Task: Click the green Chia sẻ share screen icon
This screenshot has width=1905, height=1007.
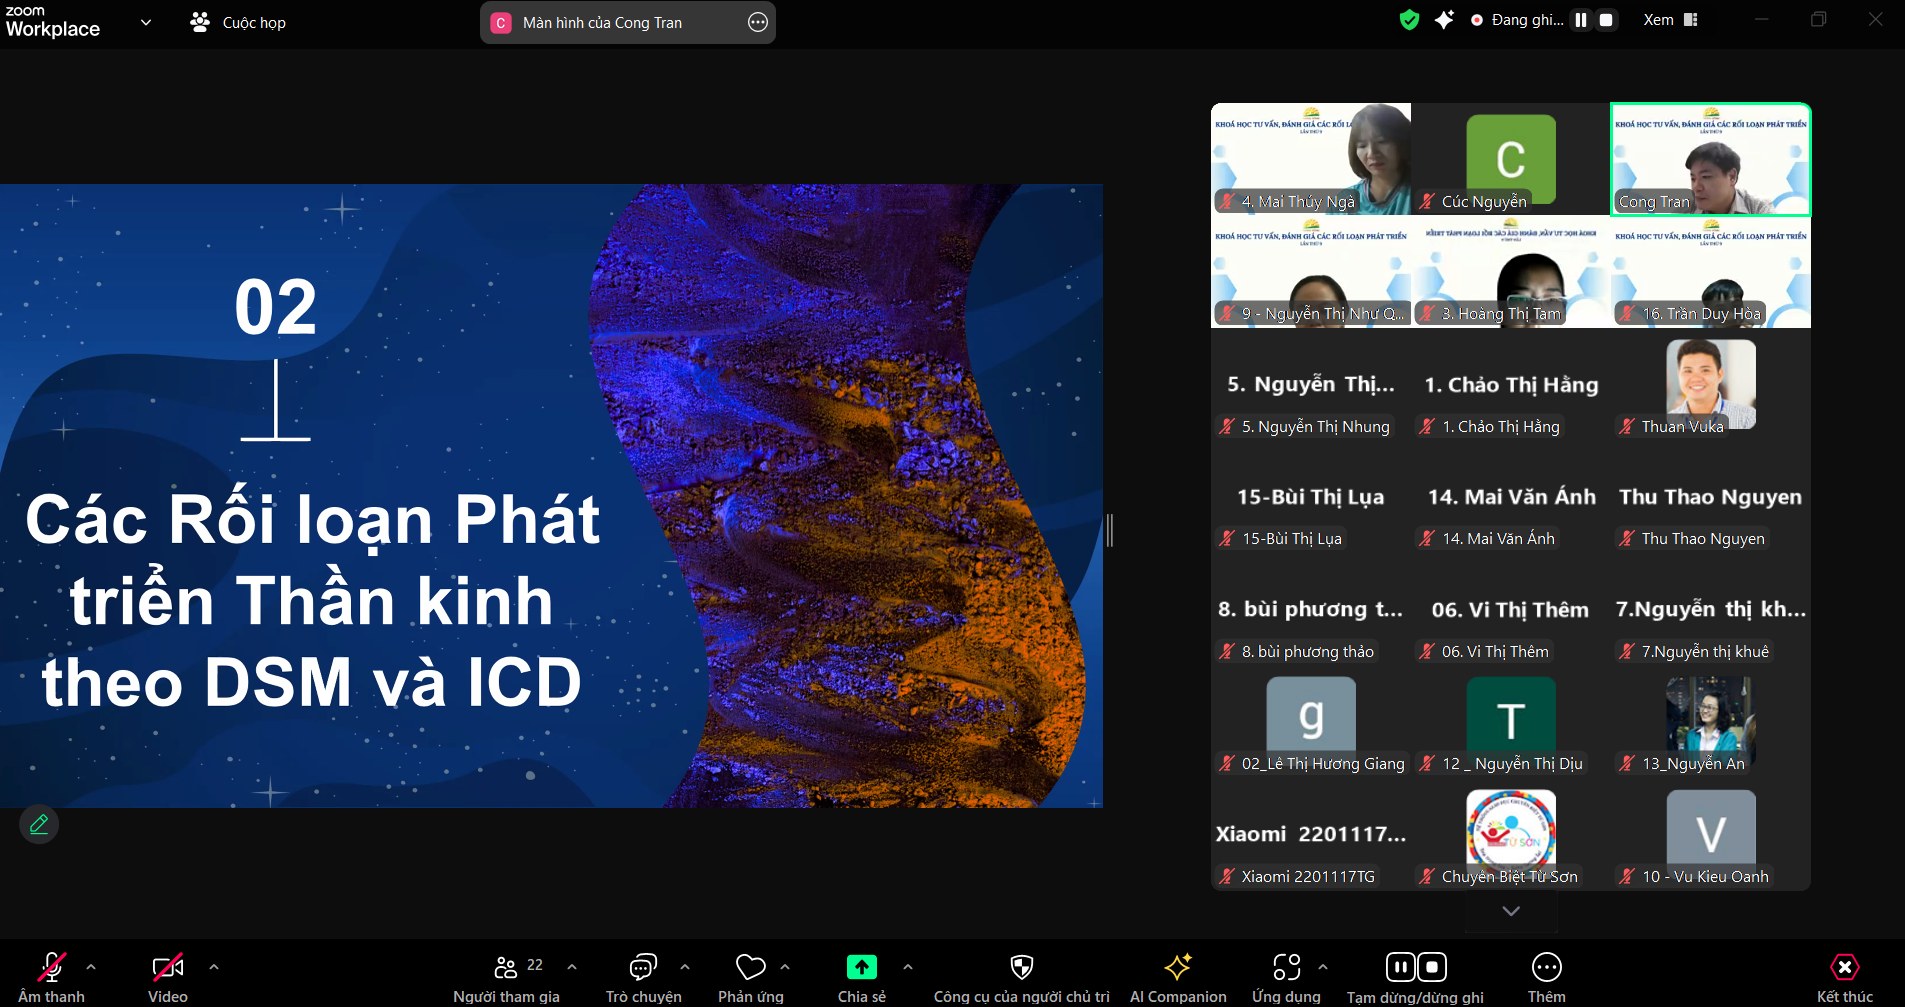Action: [861, 968]
